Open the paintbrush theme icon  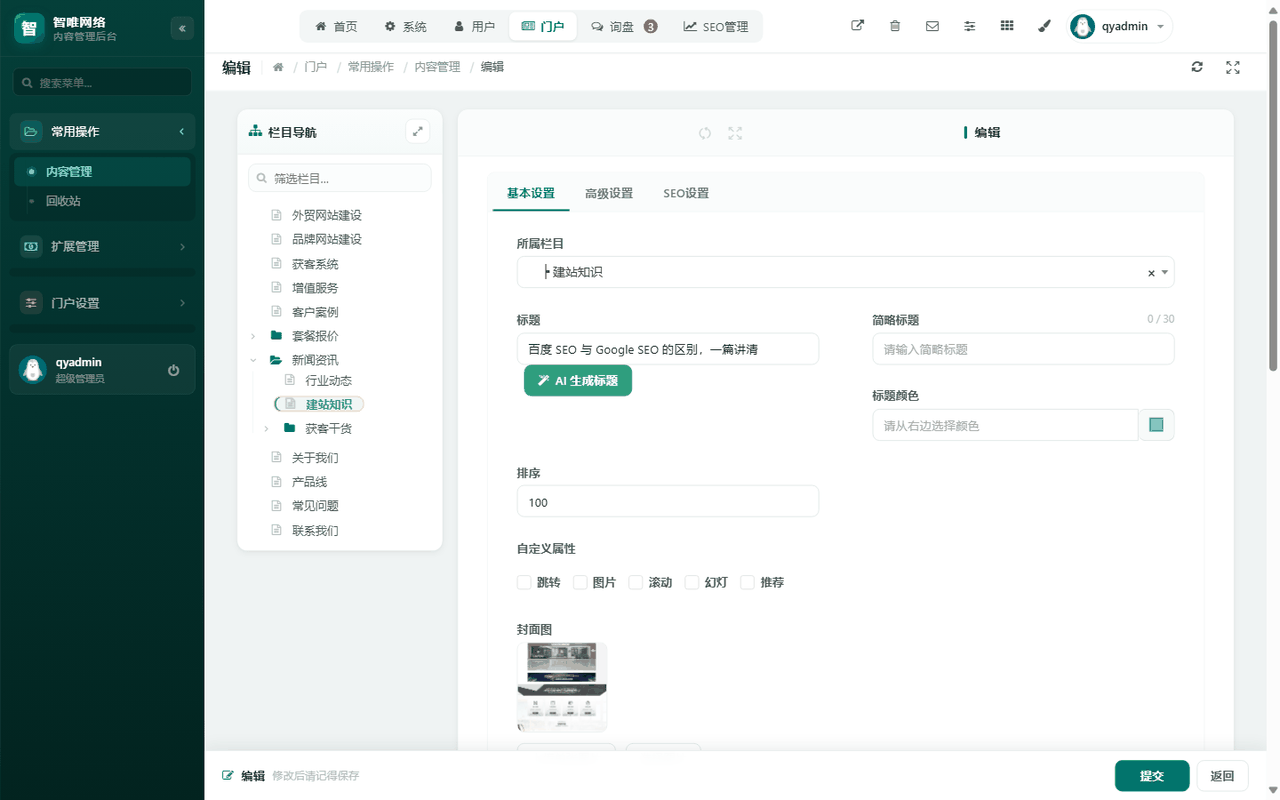coord(1044,26)
